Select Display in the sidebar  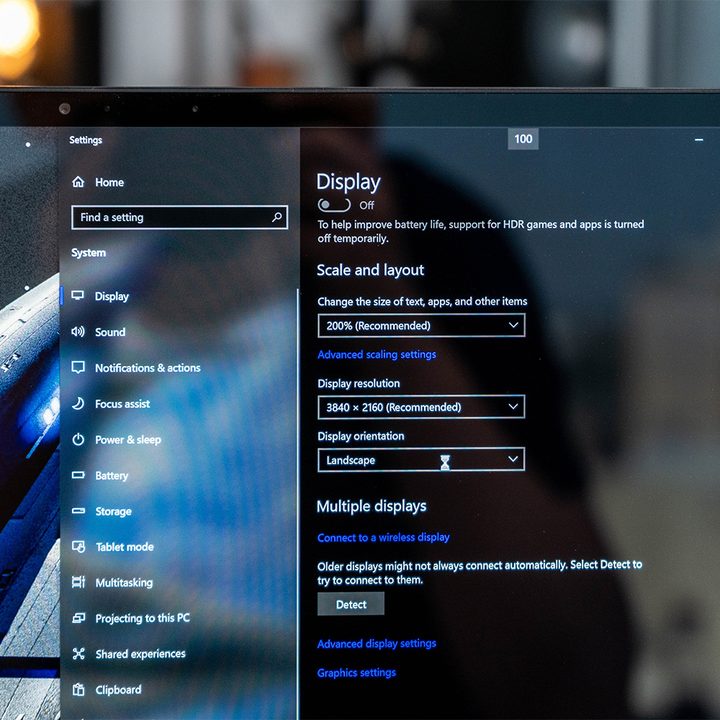click(112, 296)
